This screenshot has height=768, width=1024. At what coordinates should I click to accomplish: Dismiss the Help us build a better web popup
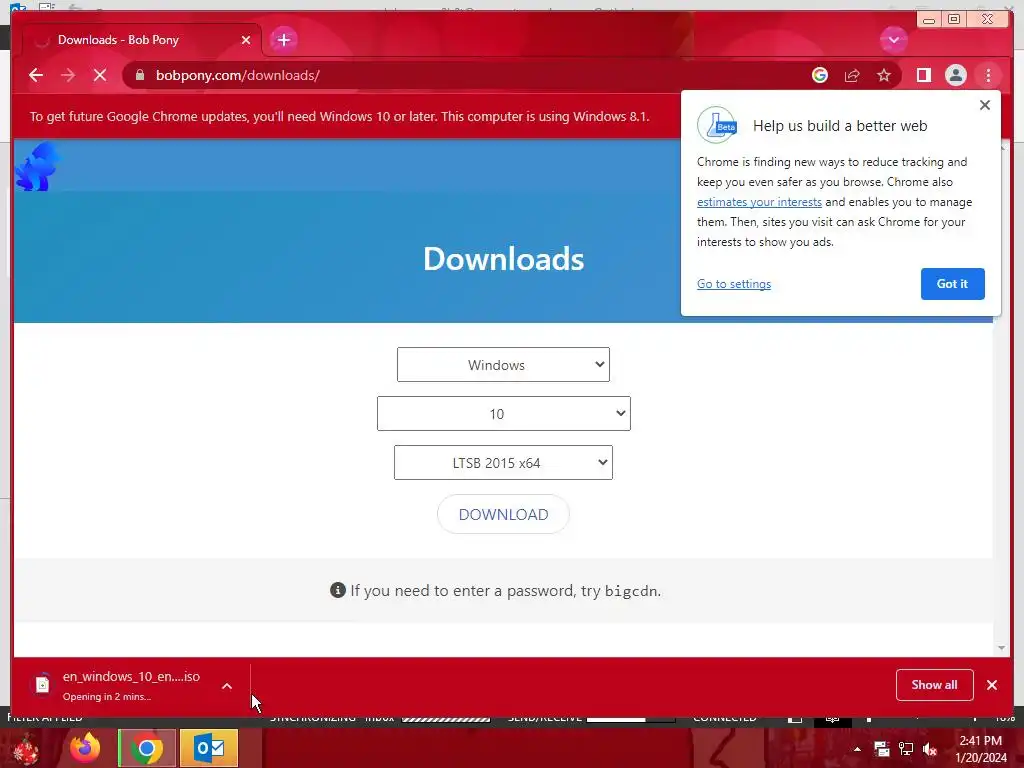point(985,105)
